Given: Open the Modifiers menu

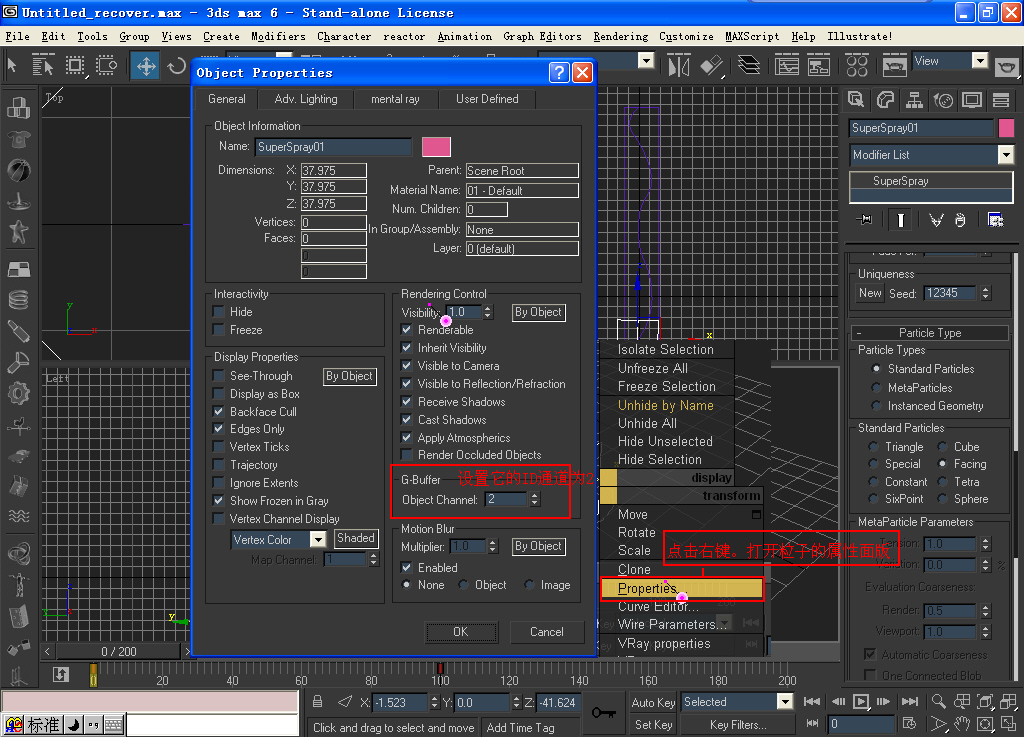Looking at the screenshot, I should coord(278,37).
